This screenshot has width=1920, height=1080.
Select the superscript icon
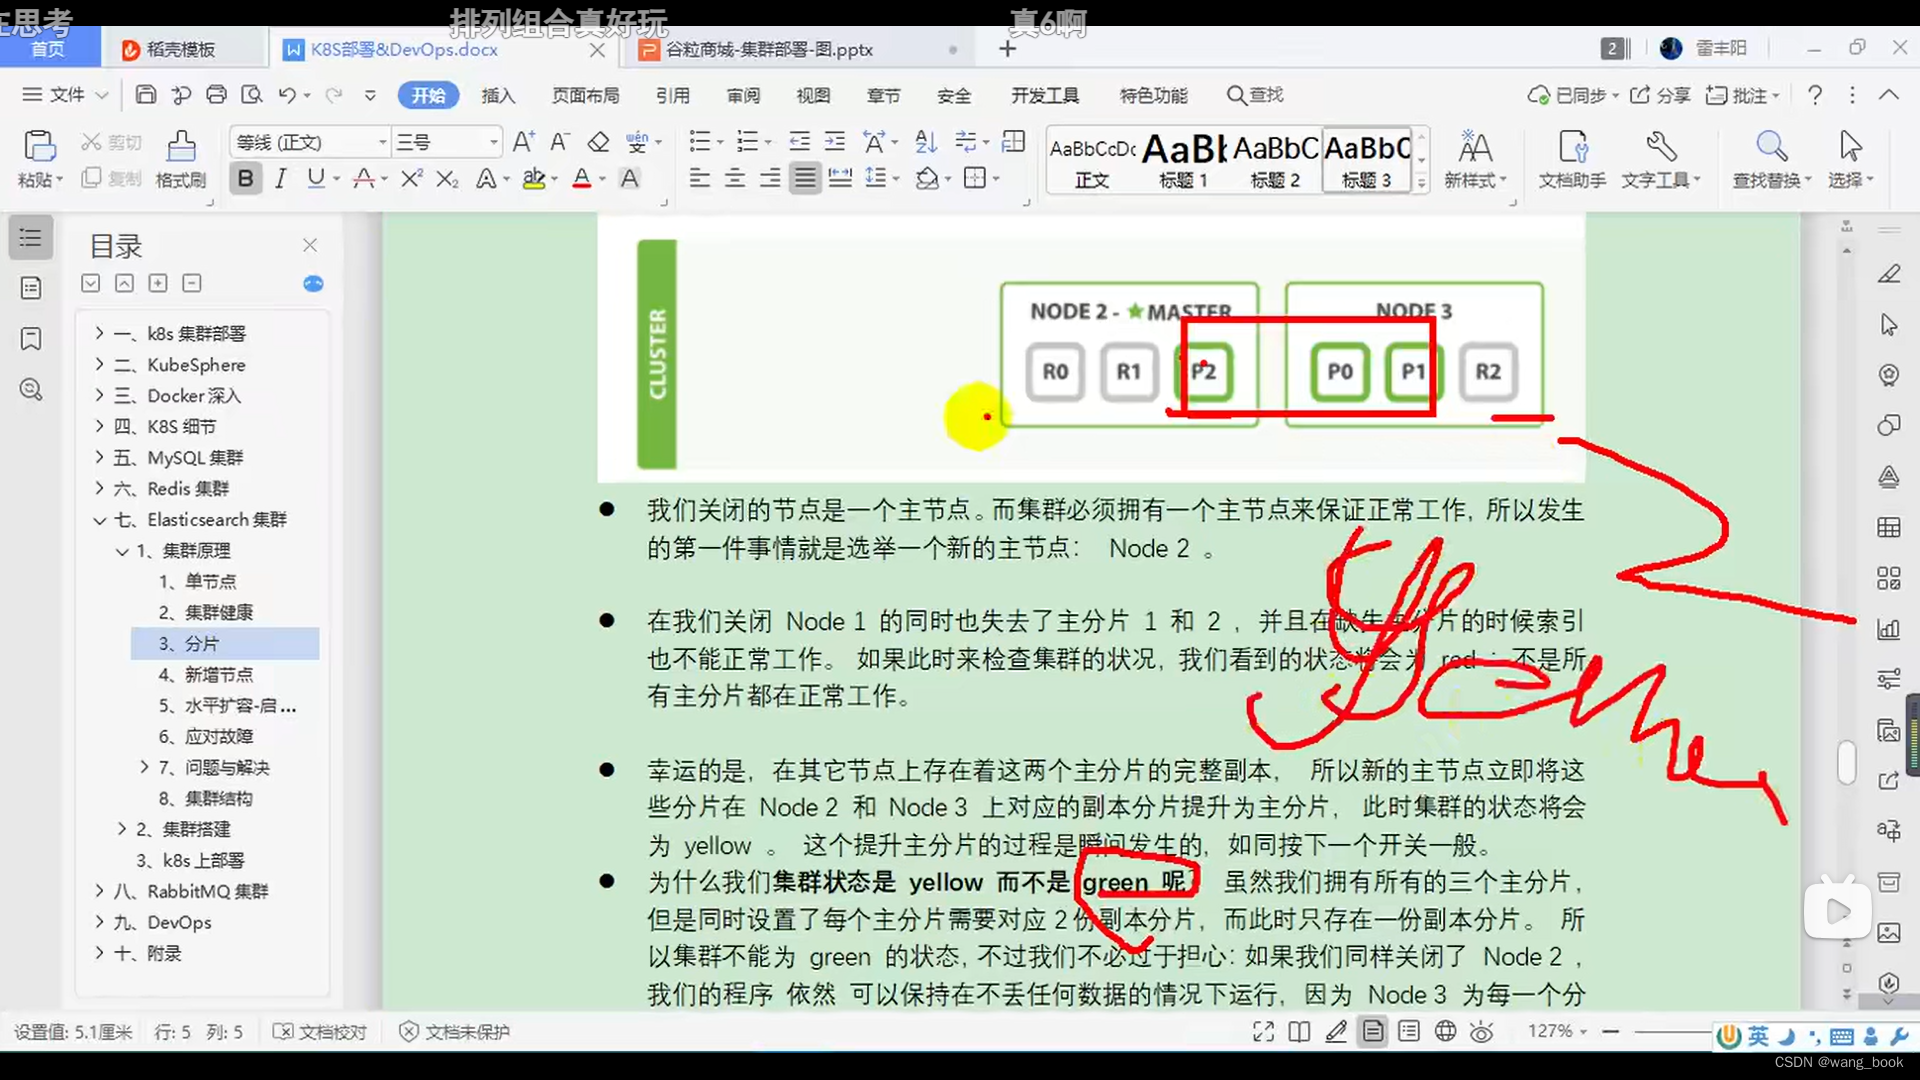coord(409,178)
